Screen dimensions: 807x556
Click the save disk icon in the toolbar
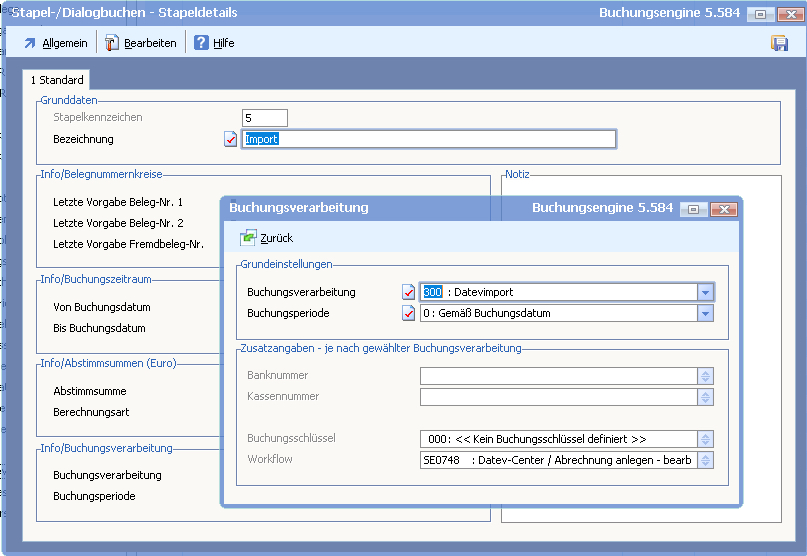pyautogui.click(x=779, y=43)
